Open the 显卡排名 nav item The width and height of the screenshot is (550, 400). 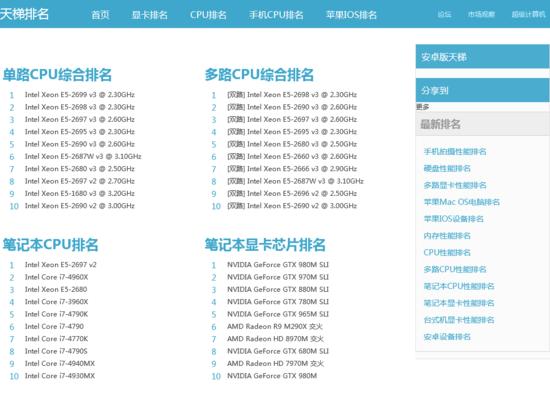click(x=150, y=15)
